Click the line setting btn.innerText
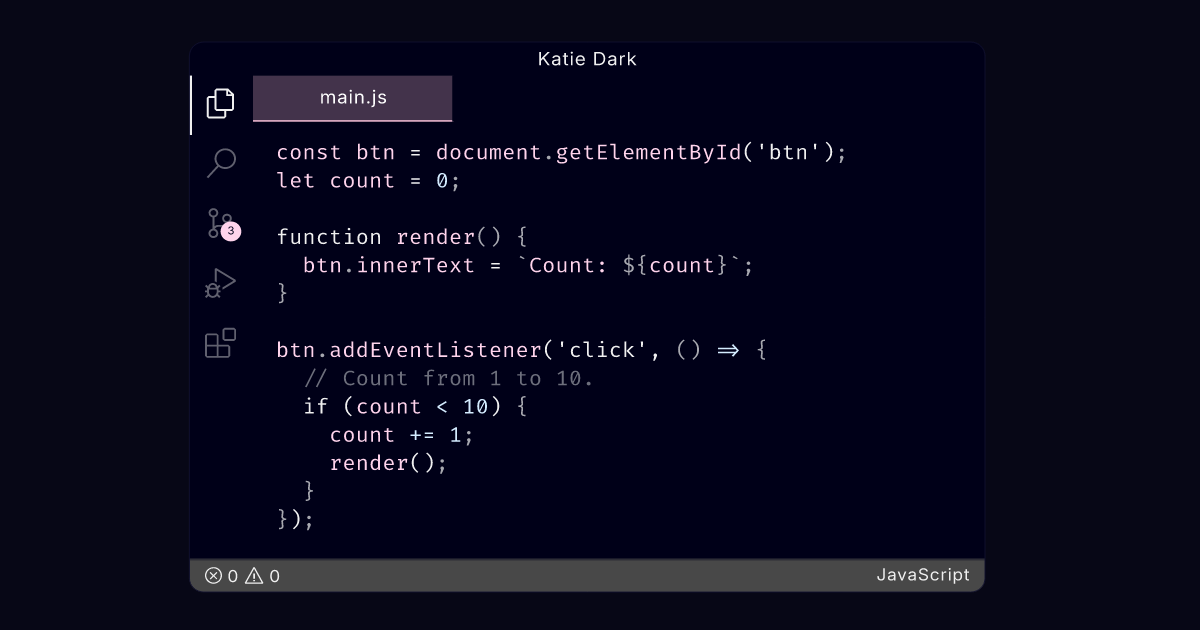The image size is (1200, 630). (x=529, y=265)
